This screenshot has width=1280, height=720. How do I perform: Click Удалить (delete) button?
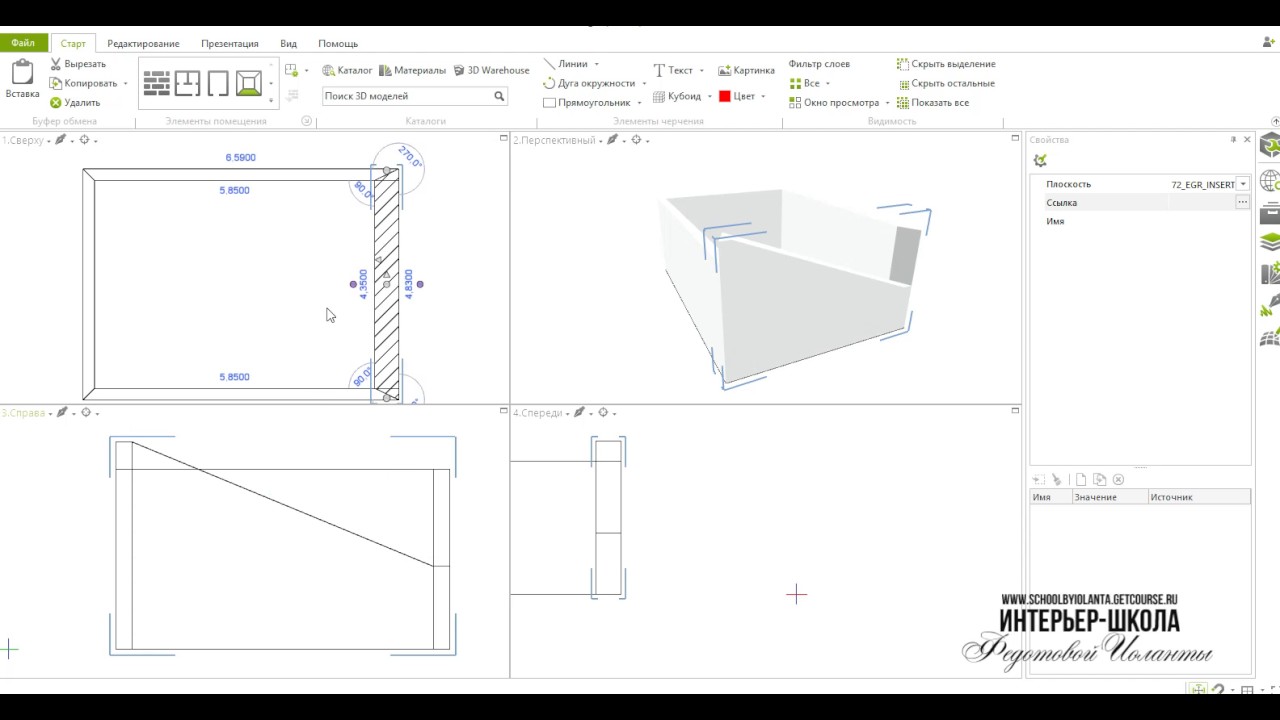tap(75, 102)
